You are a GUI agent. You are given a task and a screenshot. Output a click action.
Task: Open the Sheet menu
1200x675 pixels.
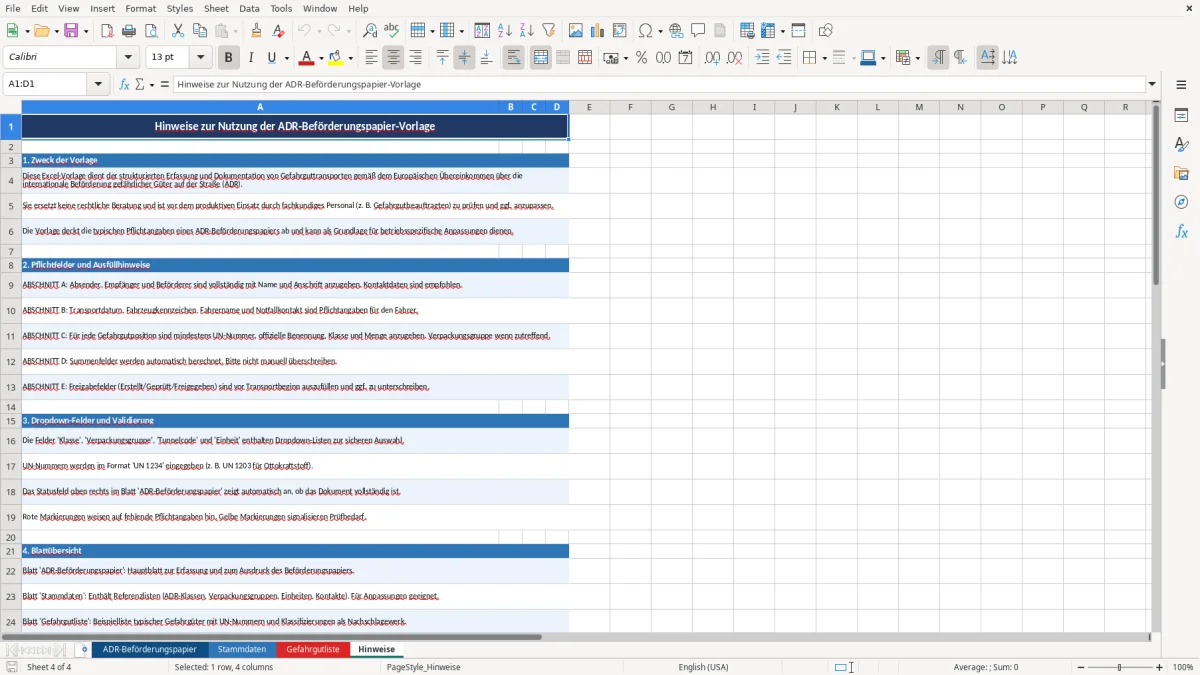point(216,8)
